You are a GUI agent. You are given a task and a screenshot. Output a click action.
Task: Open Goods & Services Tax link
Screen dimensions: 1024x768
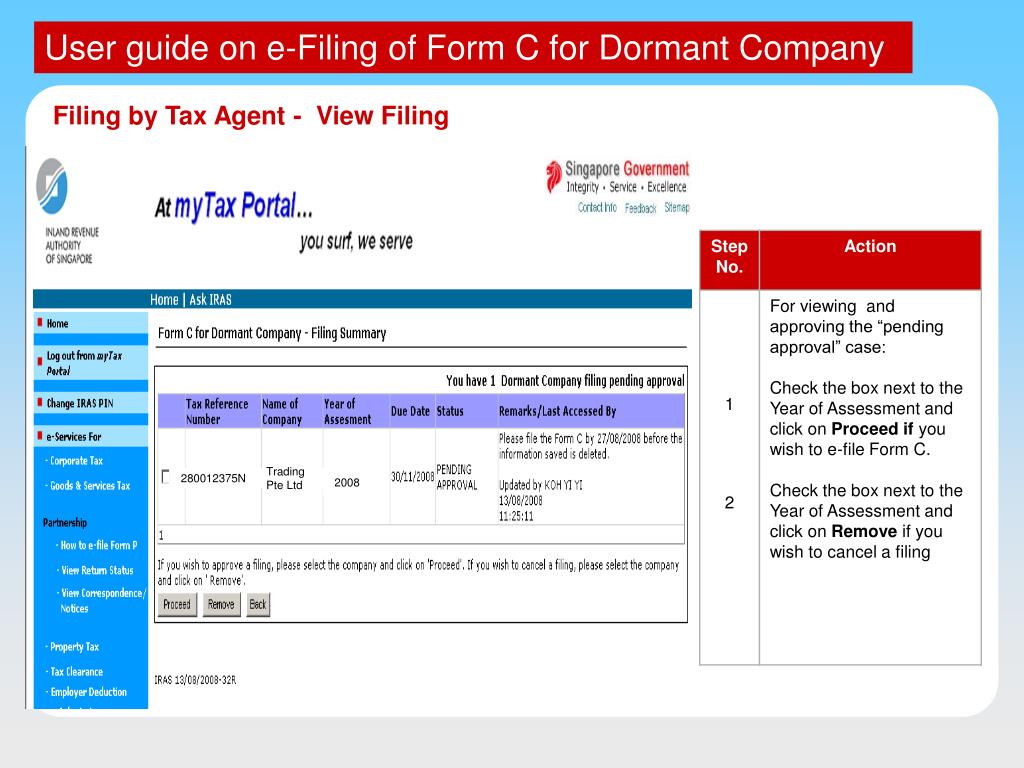tap(88, 486)
